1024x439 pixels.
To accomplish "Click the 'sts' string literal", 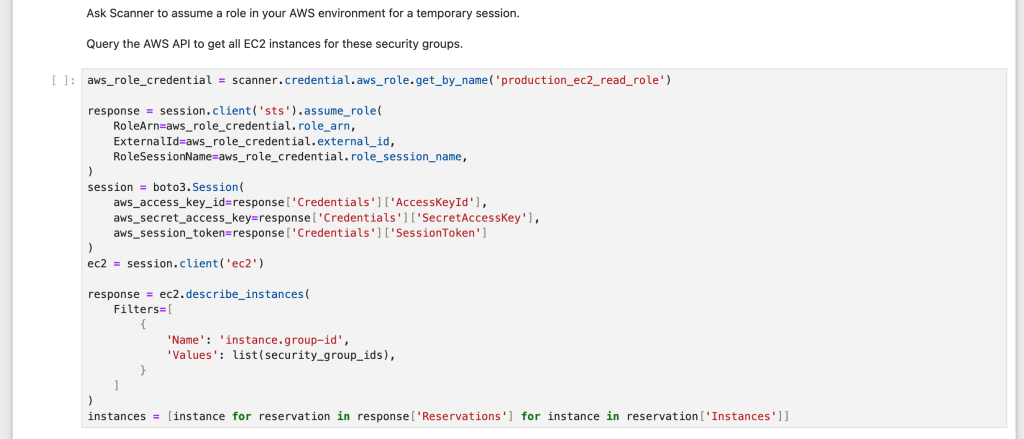I will tap(272, 111).
